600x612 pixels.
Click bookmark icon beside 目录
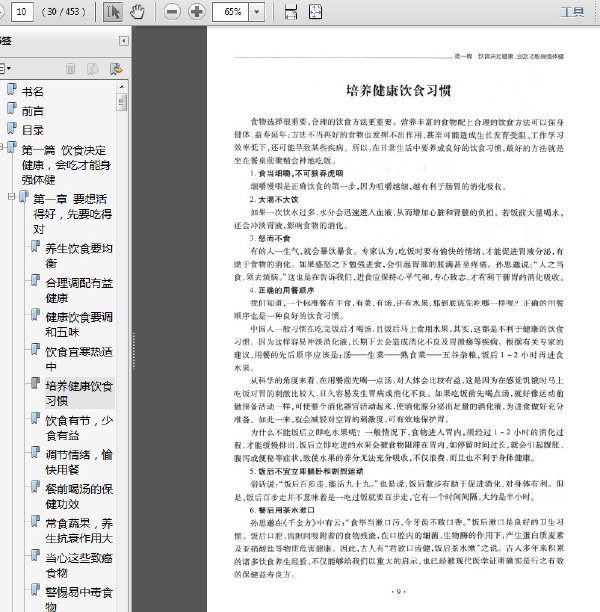click(12, 128)
